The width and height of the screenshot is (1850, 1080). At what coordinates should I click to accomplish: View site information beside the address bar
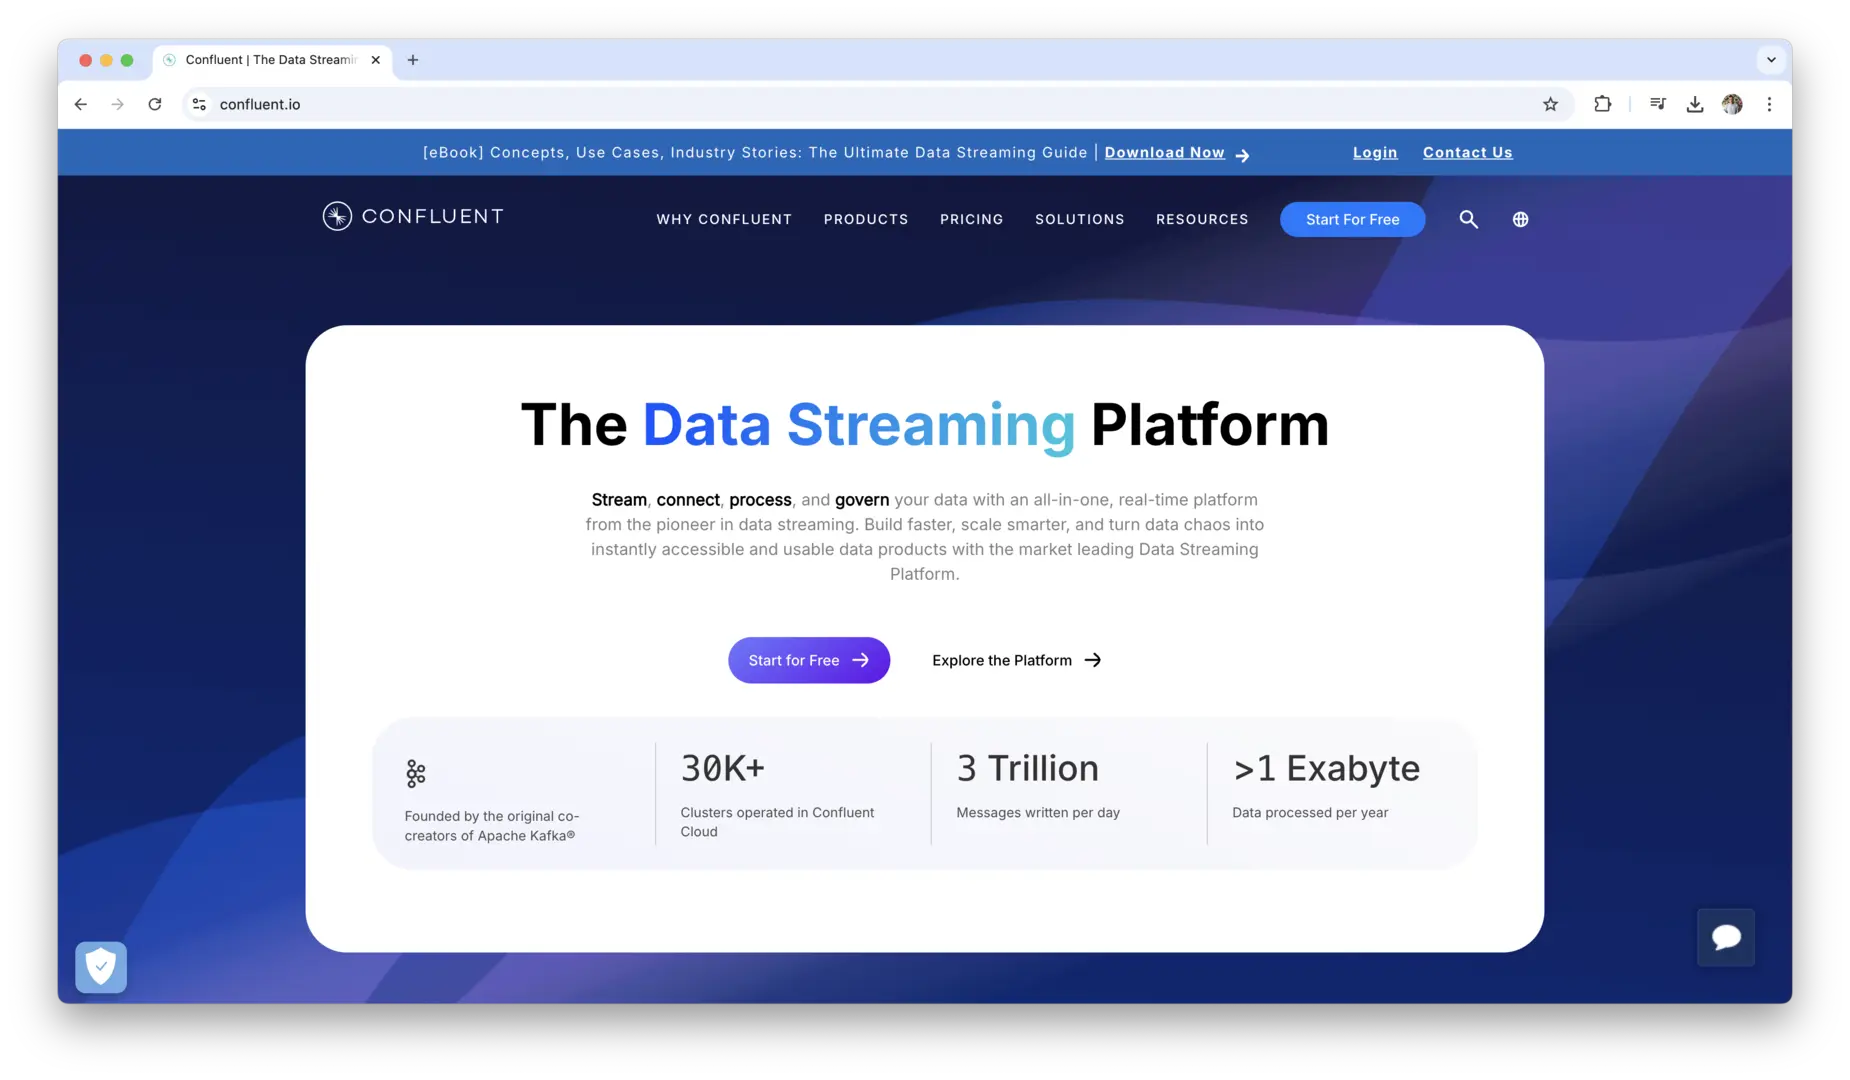pos(199,104)
